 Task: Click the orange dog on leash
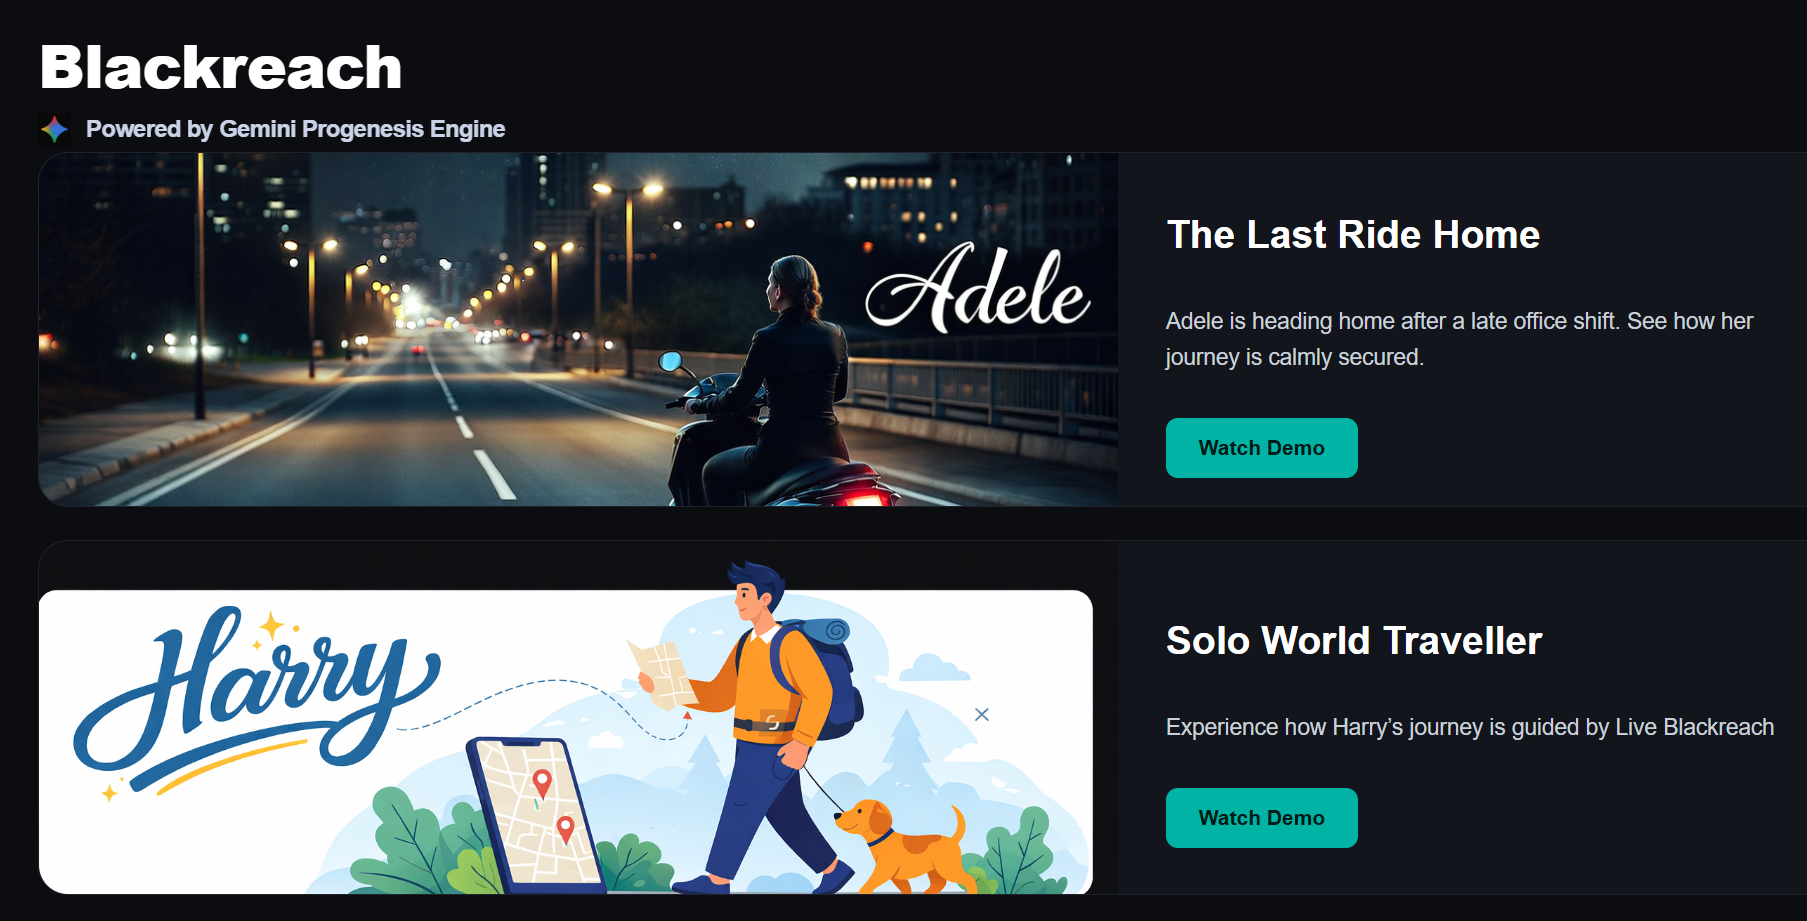pos(902,846)
